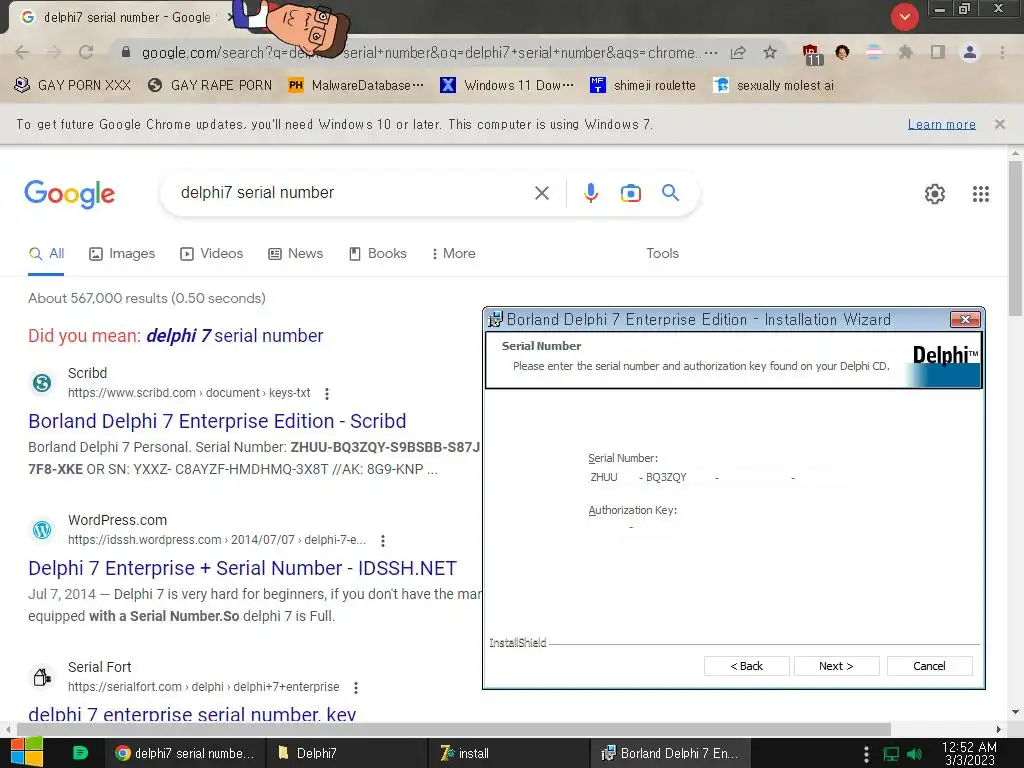Toggle the Chrome side panel icon
The height and width of the screenshot is (768, 1024).
click(938, 52)
